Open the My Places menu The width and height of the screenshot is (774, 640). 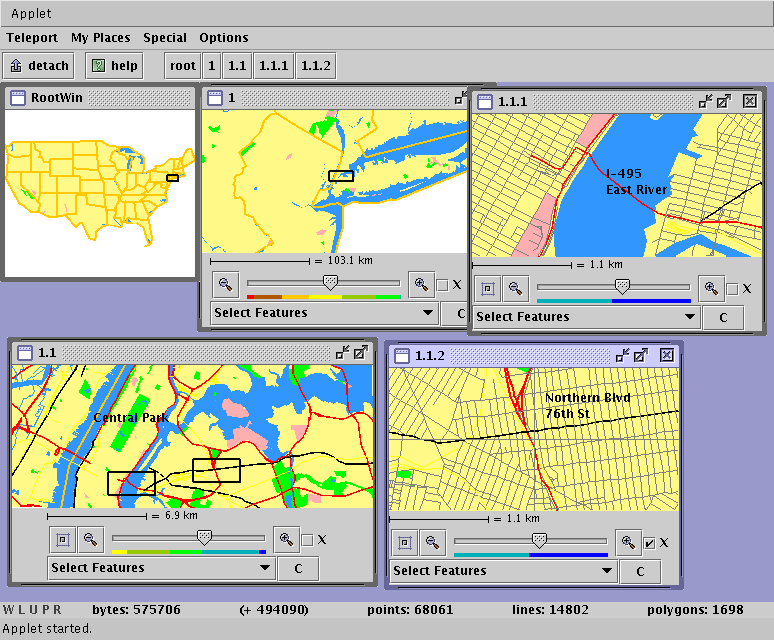coord(100,38)
